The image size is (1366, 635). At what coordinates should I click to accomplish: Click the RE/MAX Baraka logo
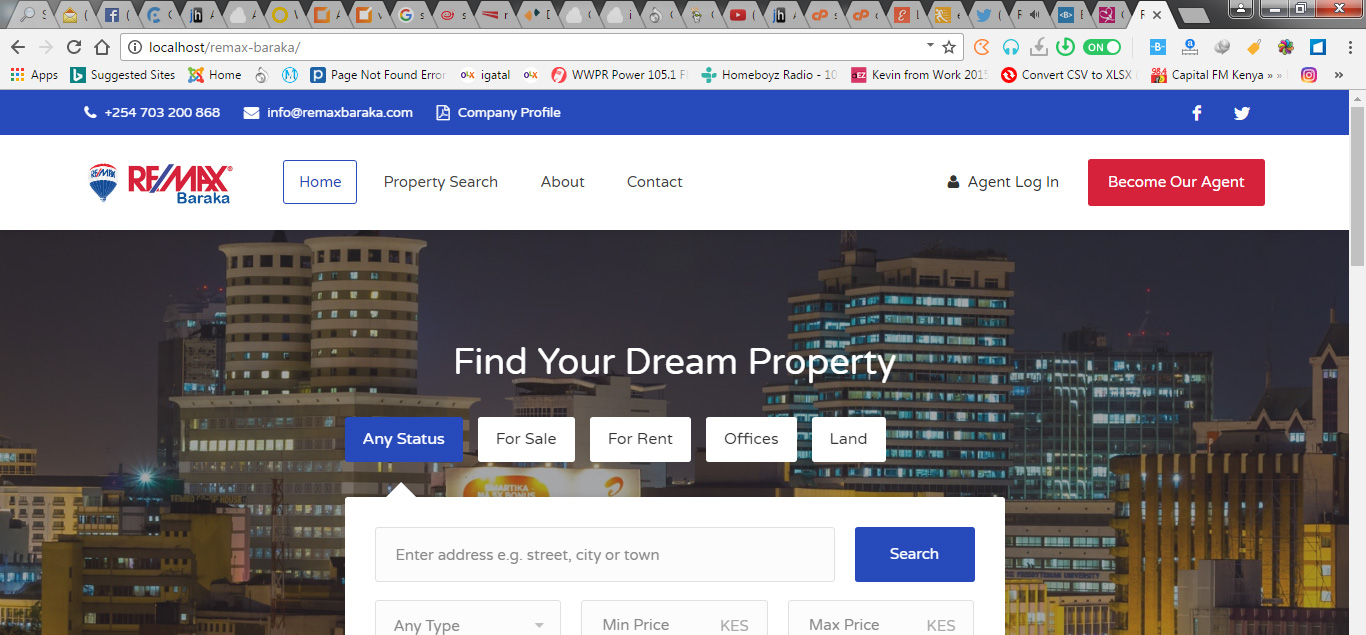click(161, 183)
